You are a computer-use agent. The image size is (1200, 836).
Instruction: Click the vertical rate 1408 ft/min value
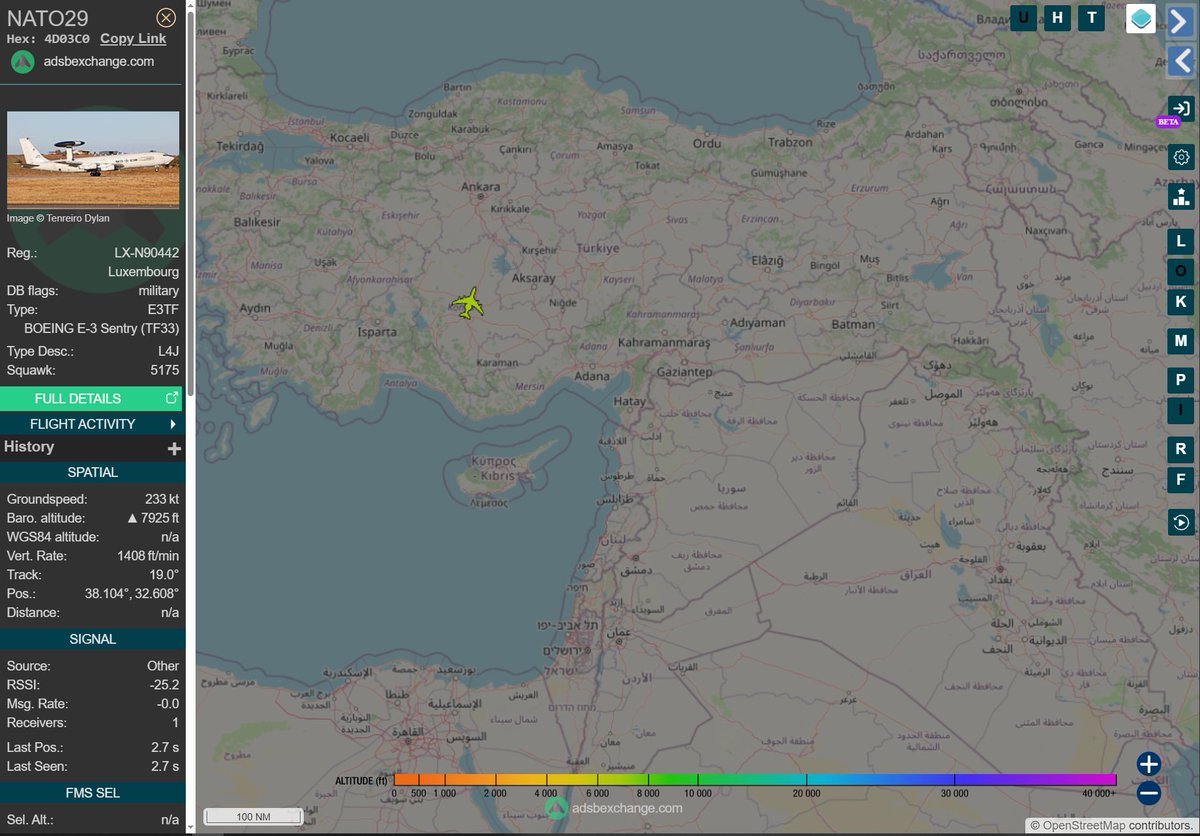[x=147, y=556]
